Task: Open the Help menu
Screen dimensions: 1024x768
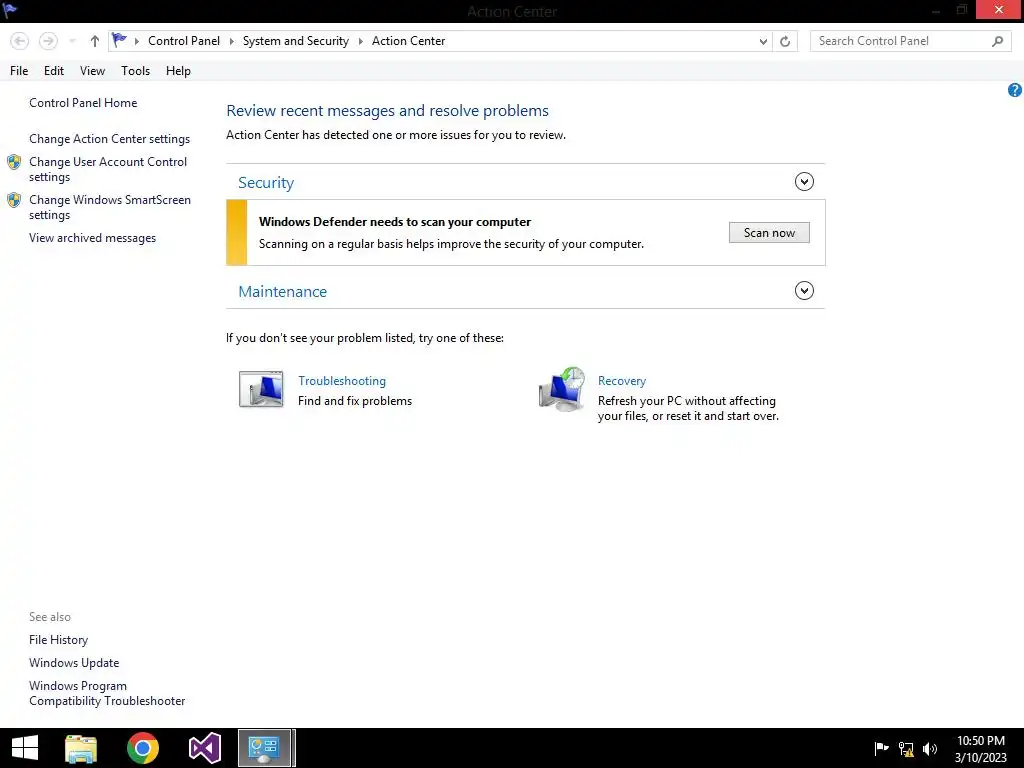Action: (x=178, y=71)
